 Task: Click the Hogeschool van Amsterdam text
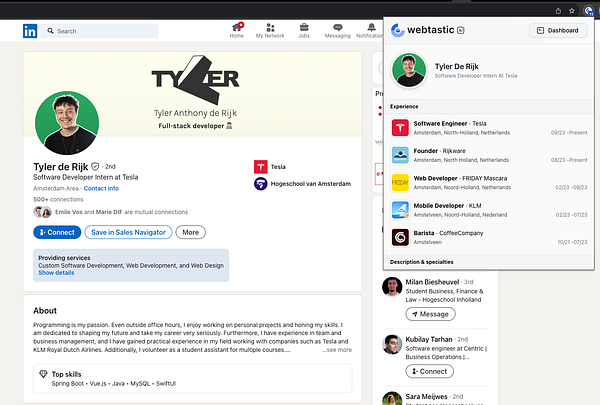tap(311, 184)
